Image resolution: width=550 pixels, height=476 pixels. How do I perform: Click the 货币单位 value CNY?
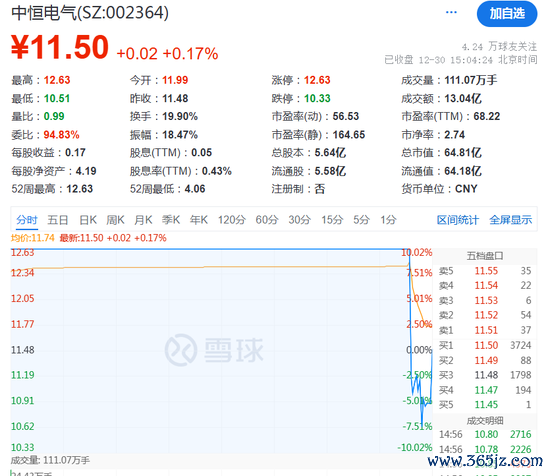click(466, 189)
